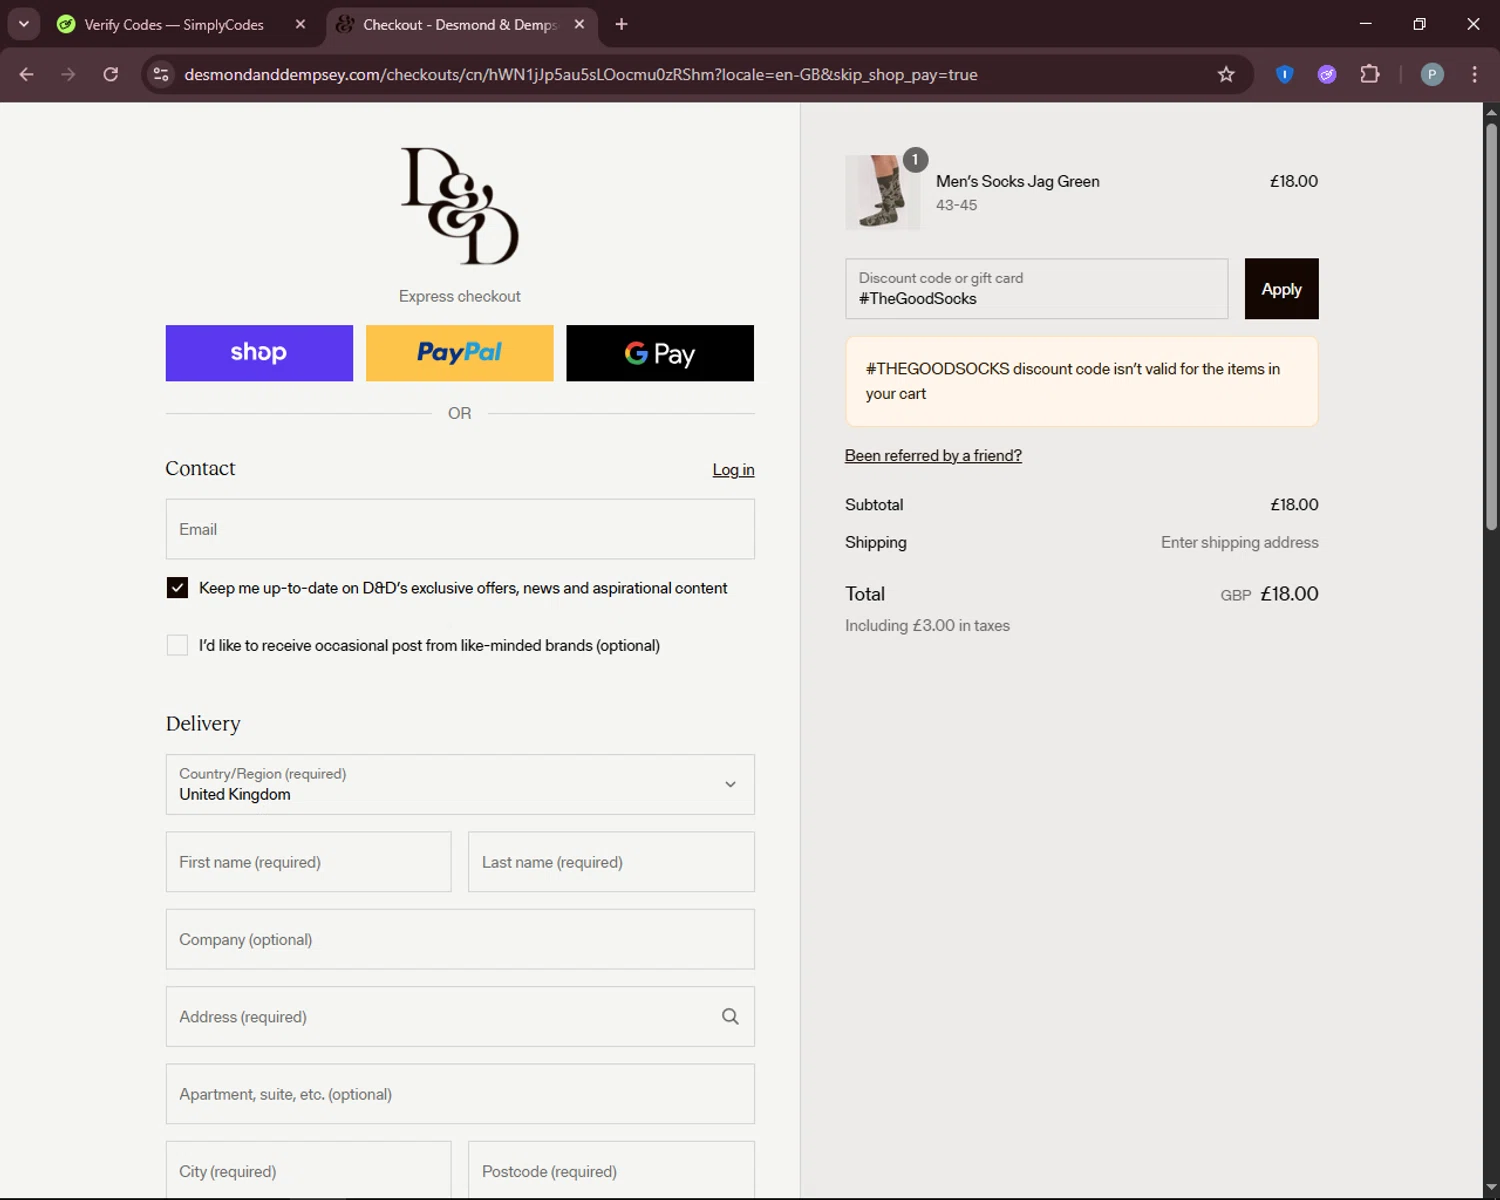The width and height of the screenshot is (1500, 1200).
Task: Open the Chrome three-dot menu
Action: point(1475,74)
